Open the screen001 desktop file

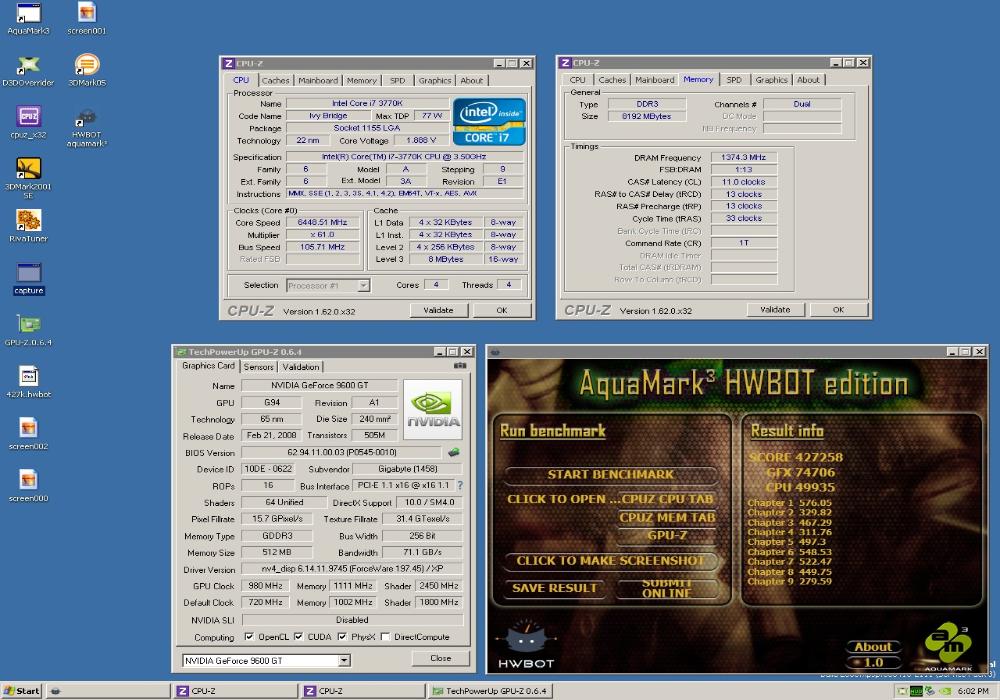(87, 18)
